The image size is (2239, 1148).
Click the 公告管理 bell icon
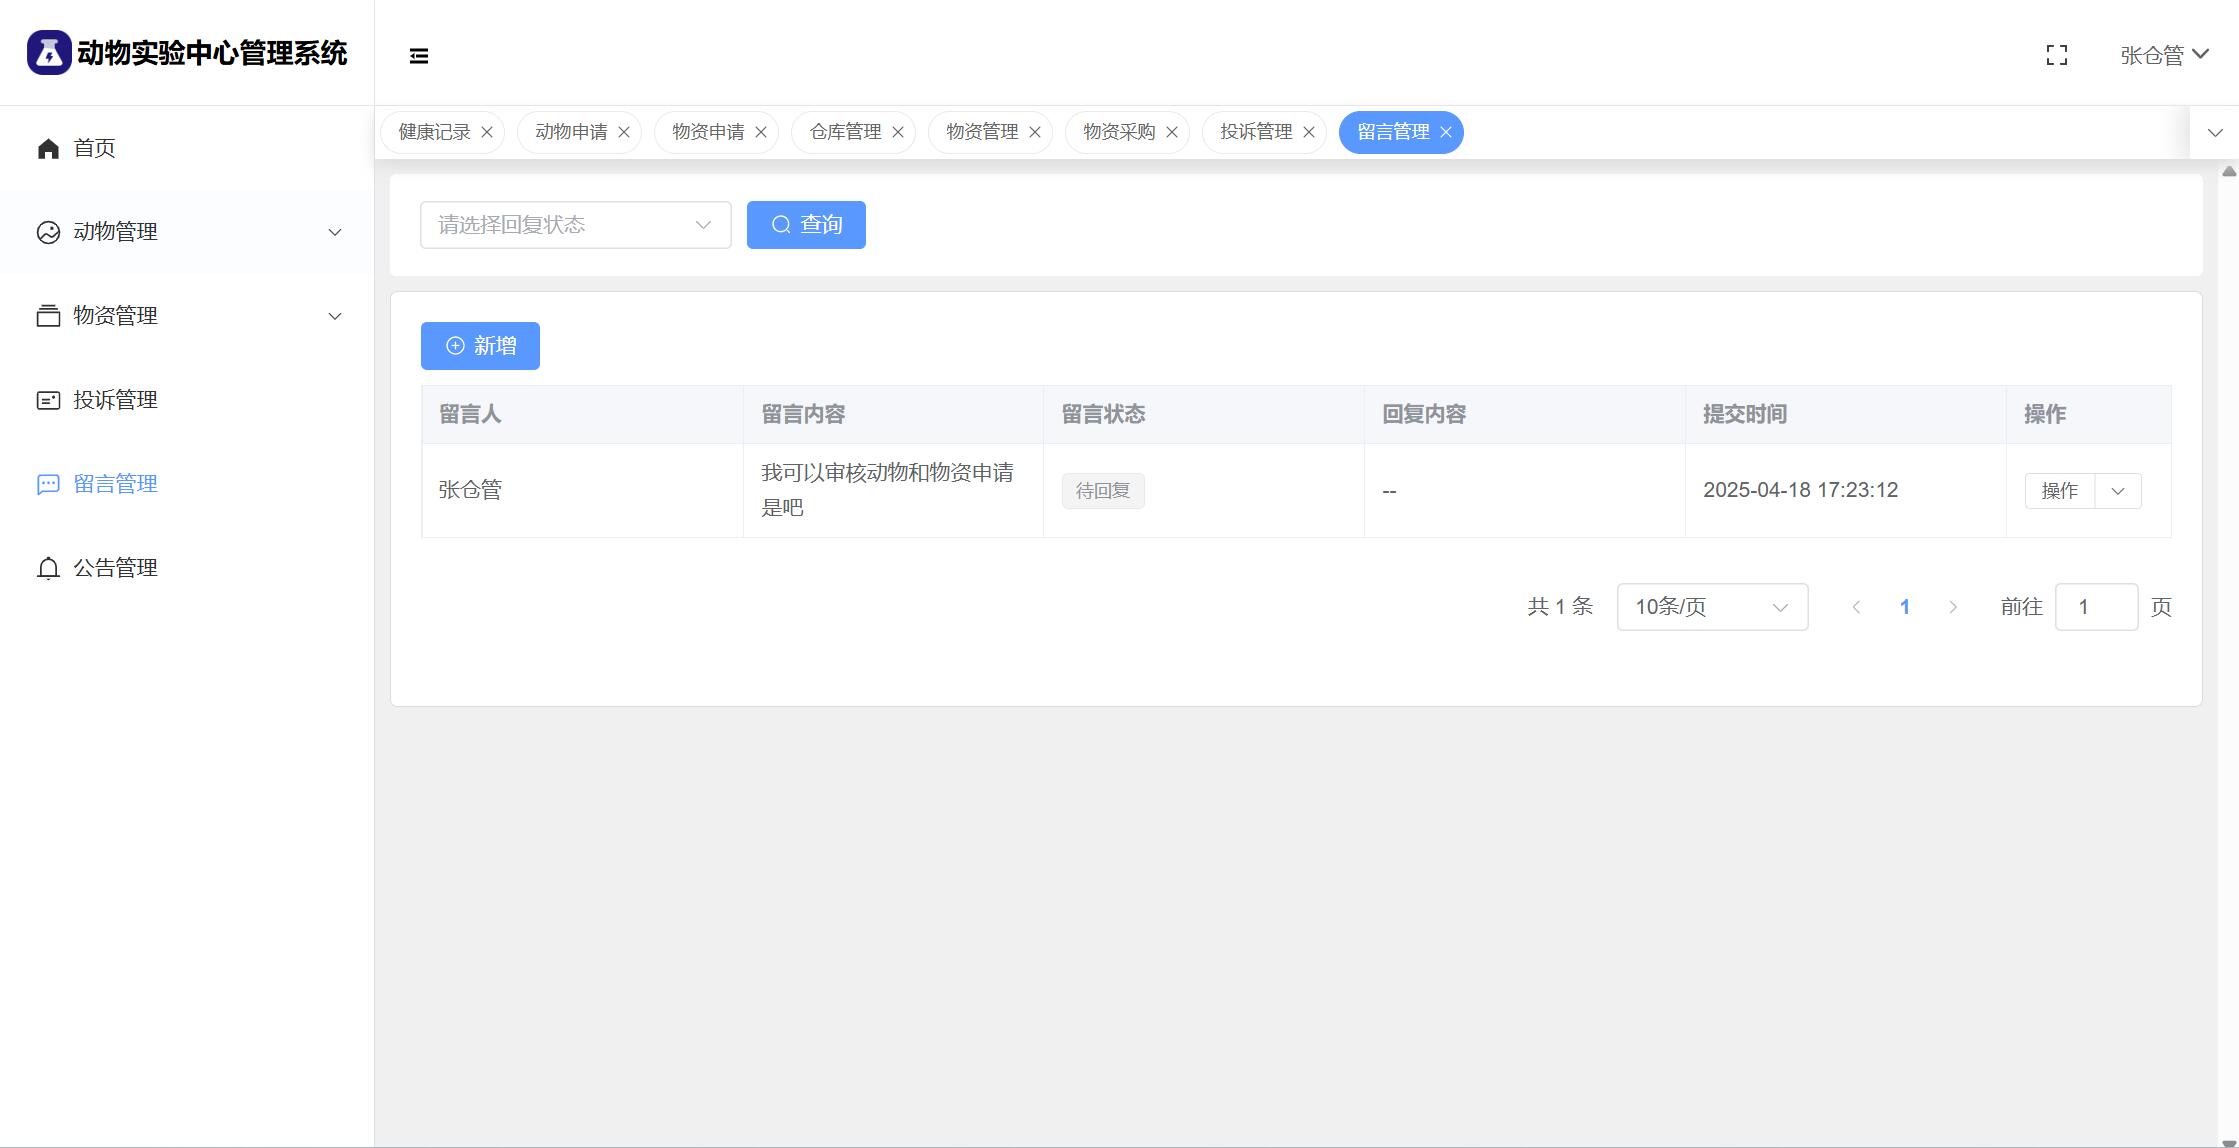coord(48,568)
